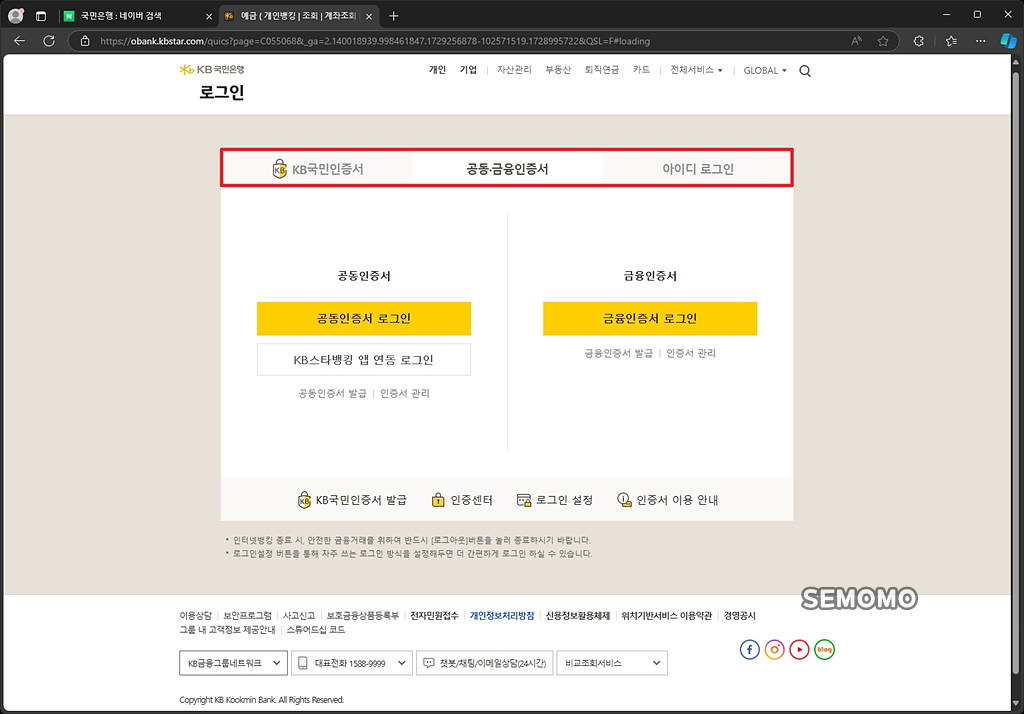The height and width of the screenshot is (714, 1024).
Task: Open a new tab with the plus icon
Action: 393,16
